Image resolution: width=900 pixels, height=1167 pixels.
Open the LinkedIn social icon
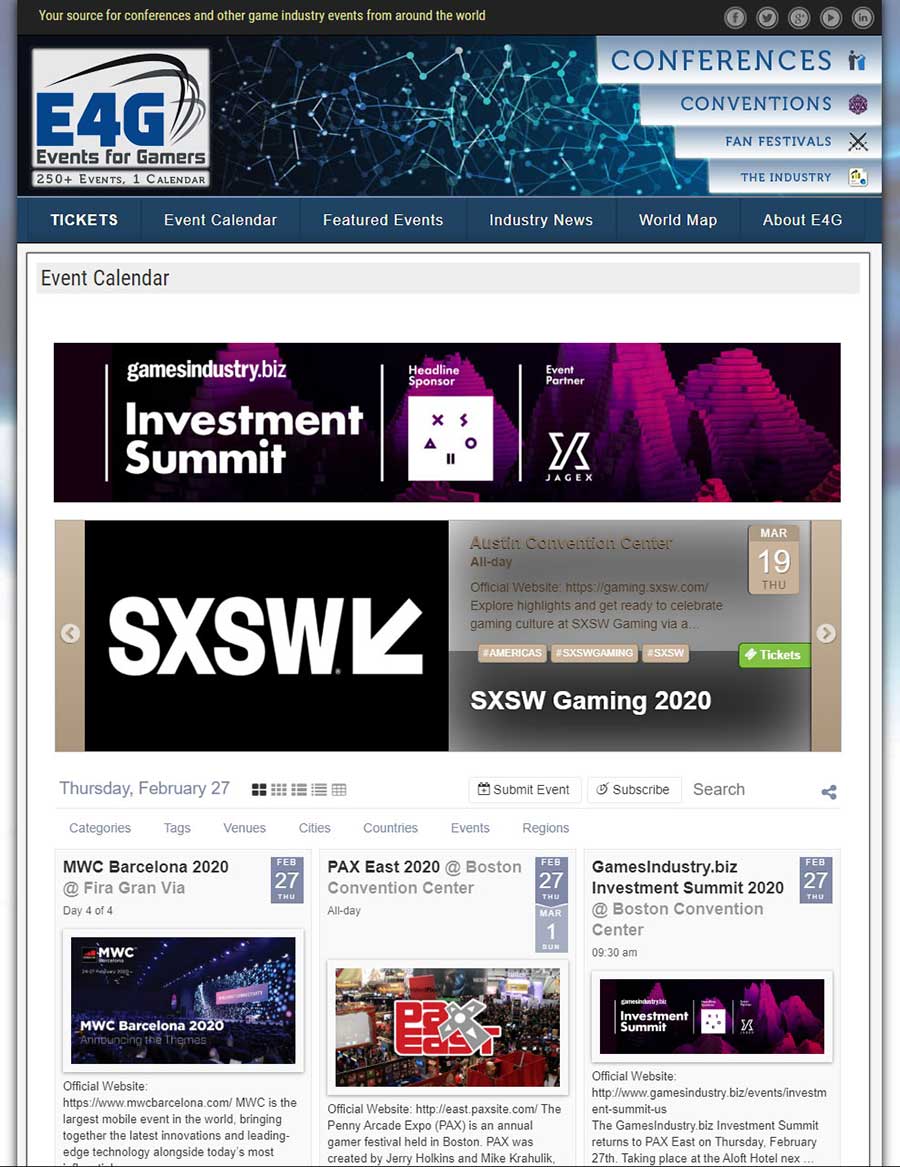(863, 17)
